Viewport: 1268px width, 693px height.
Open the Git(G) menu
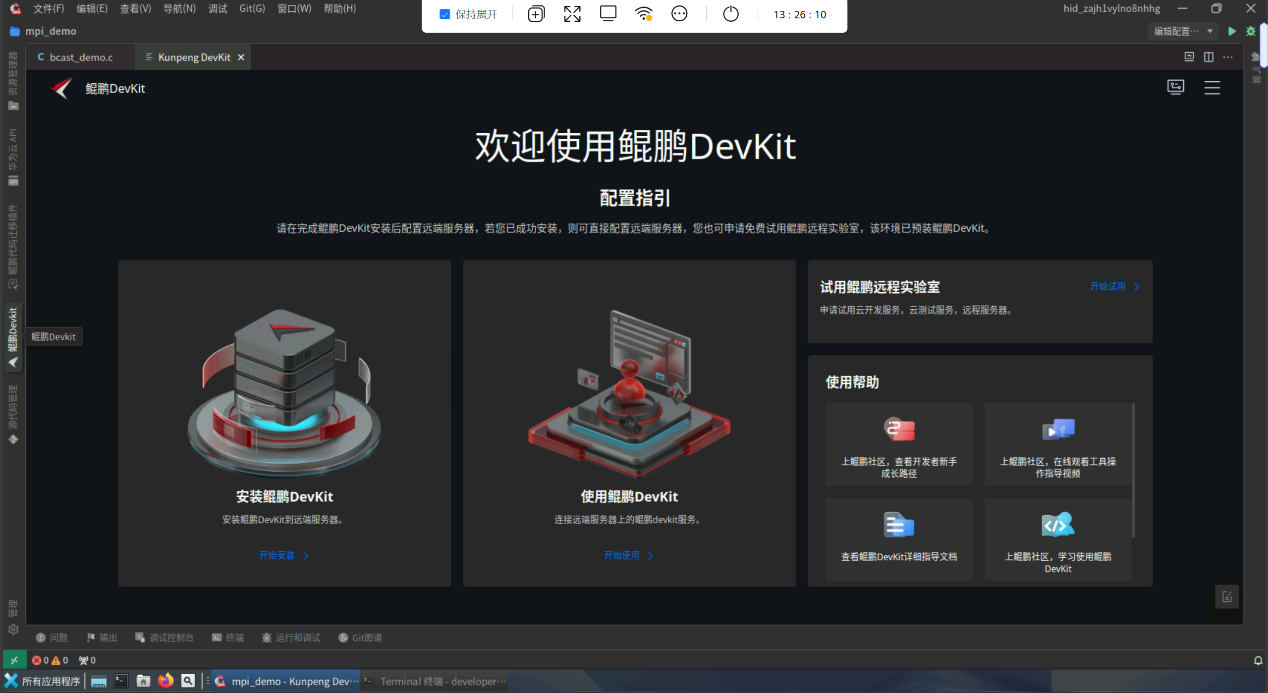252,8
